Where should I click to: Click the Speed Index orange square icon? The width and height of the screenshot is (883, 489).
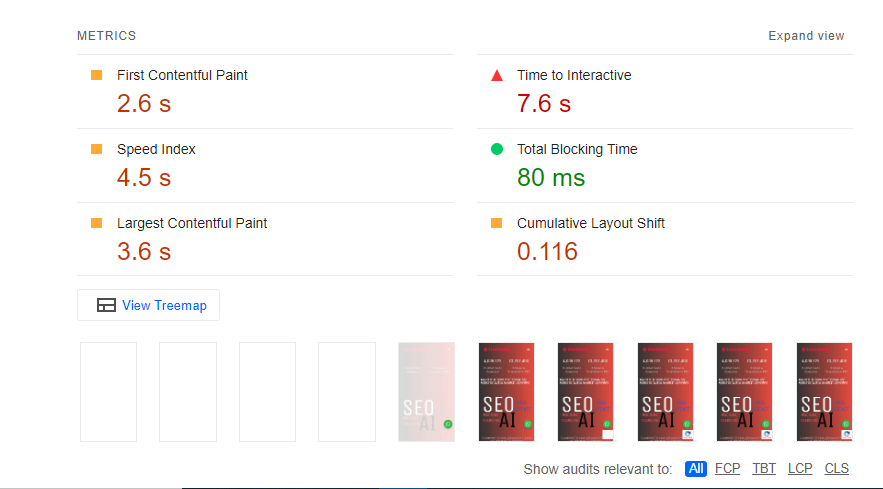(x=96, y=149)
